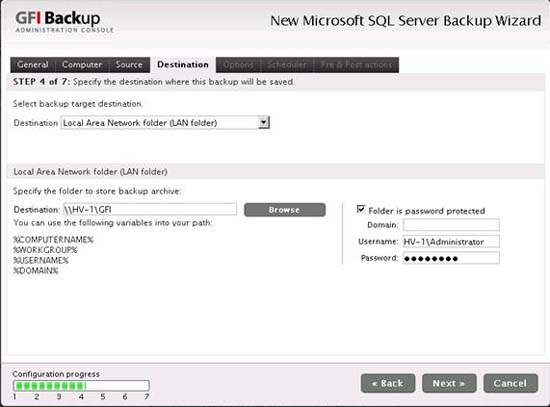Return to previous step with Back button

click(x=388, y=383)
